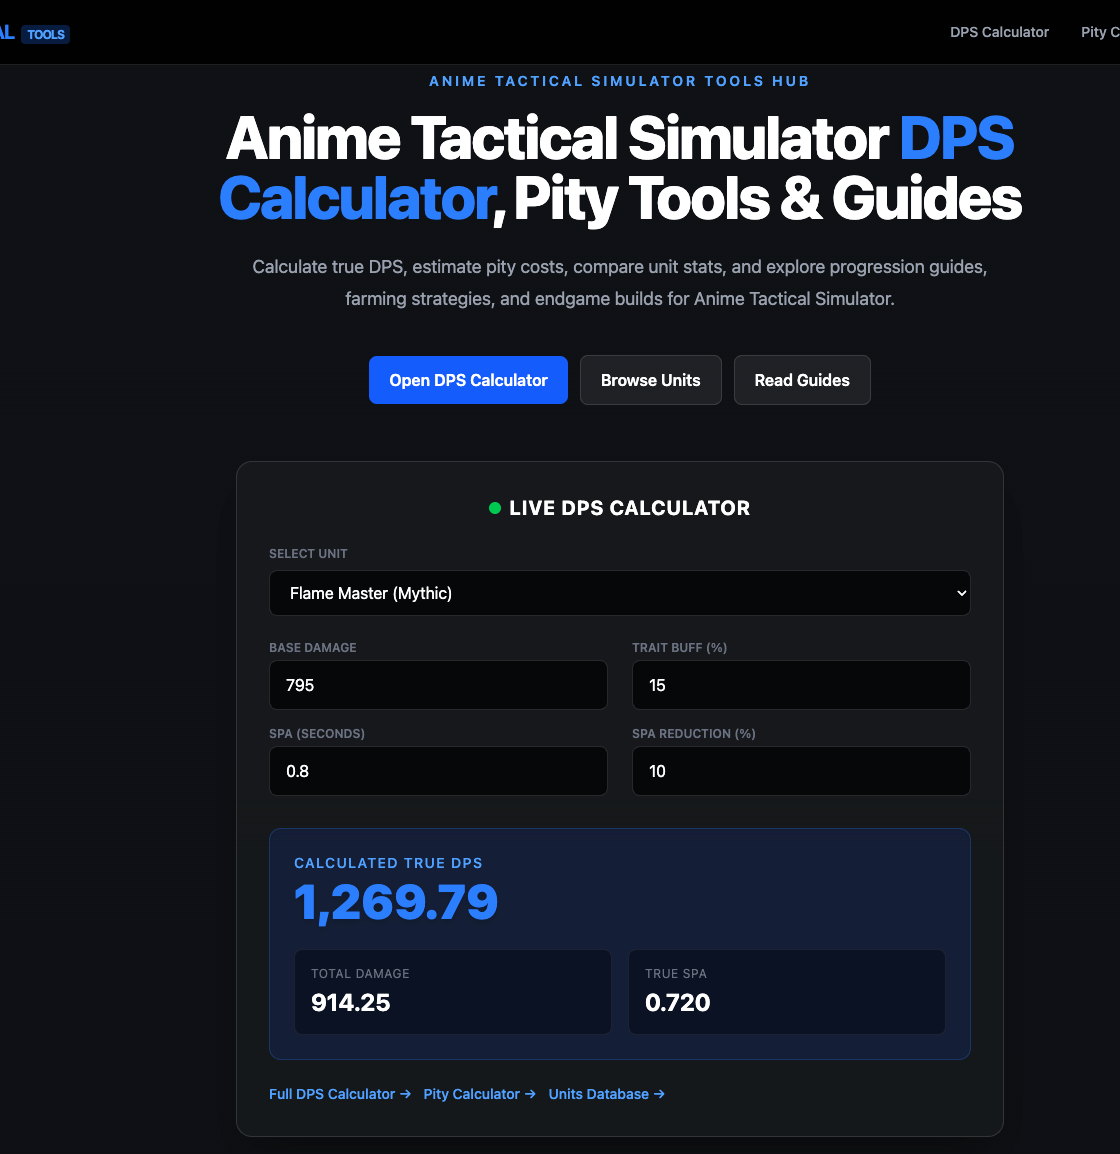Click the green live status dot
This screenshot has width=1120, height=1154.
(494, 508)
